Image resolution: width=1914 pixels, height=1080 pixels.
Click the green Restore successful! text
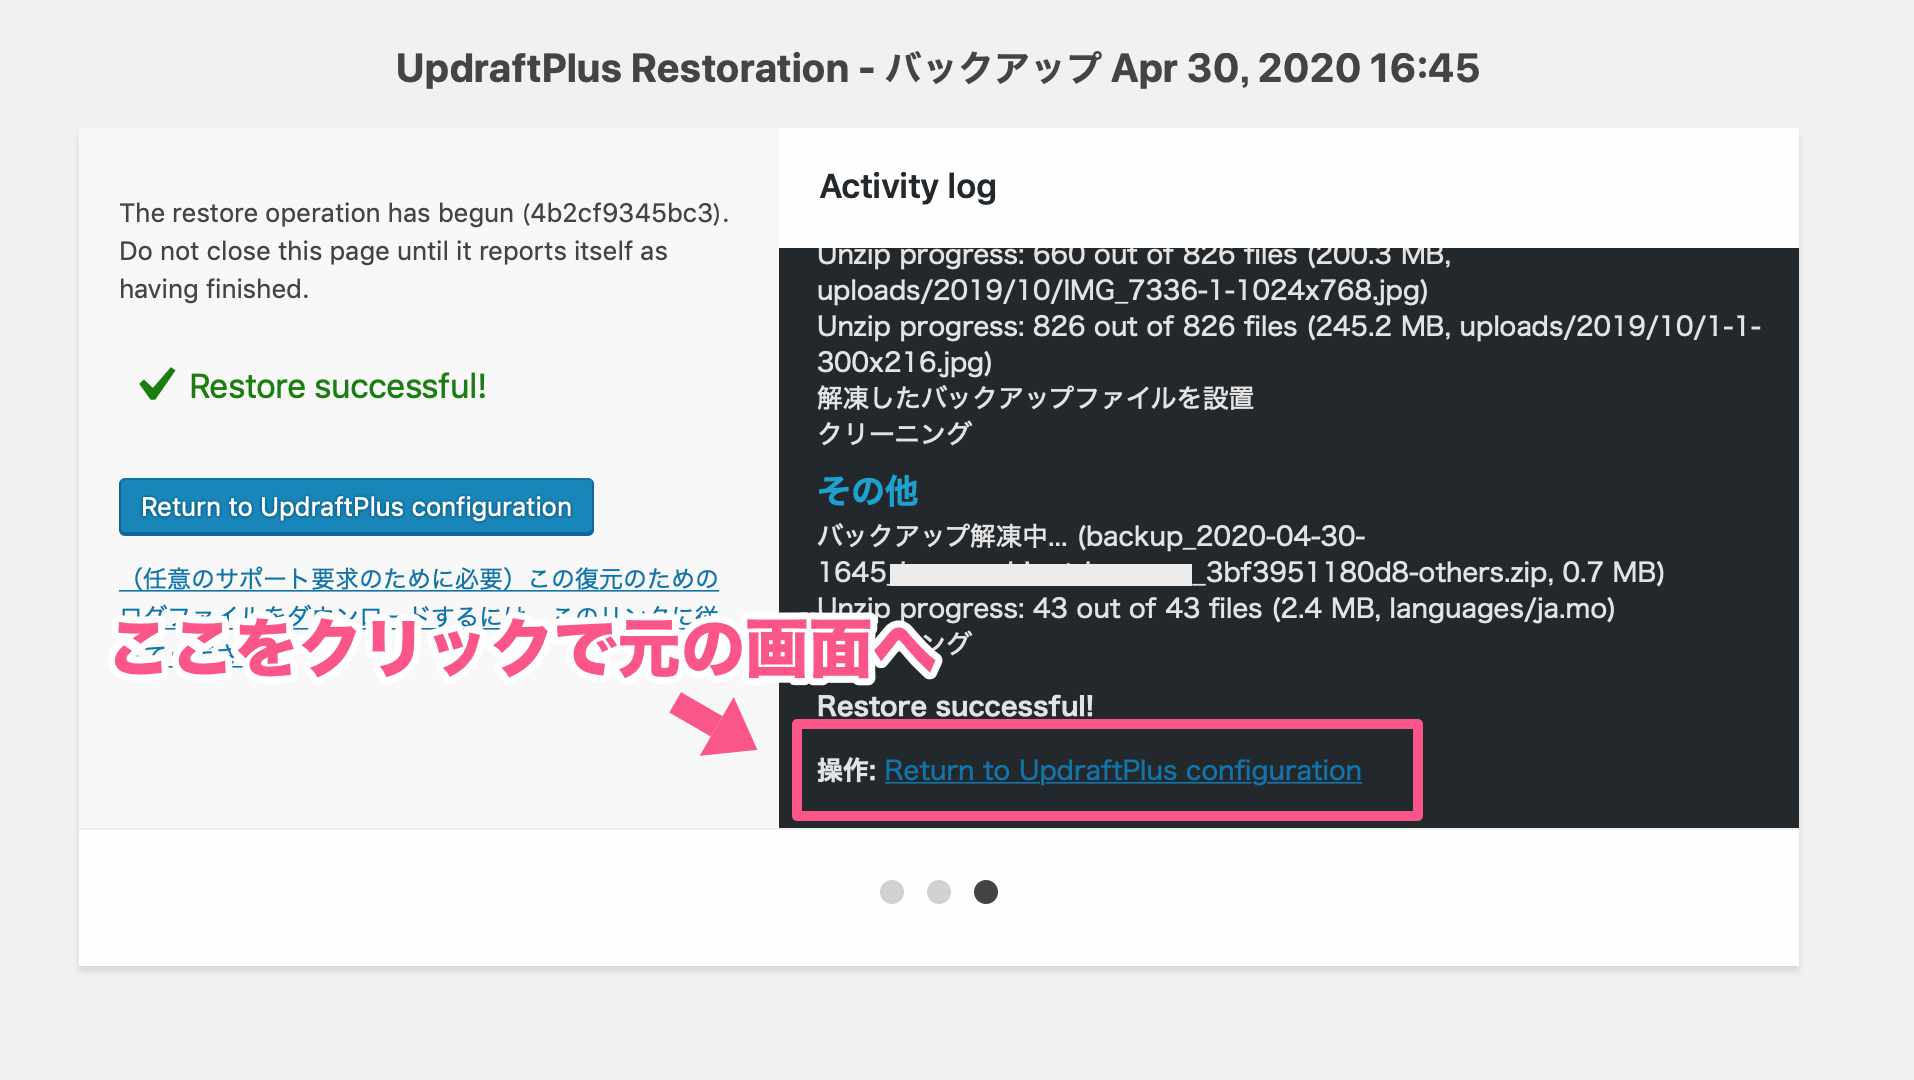(338, 386)
